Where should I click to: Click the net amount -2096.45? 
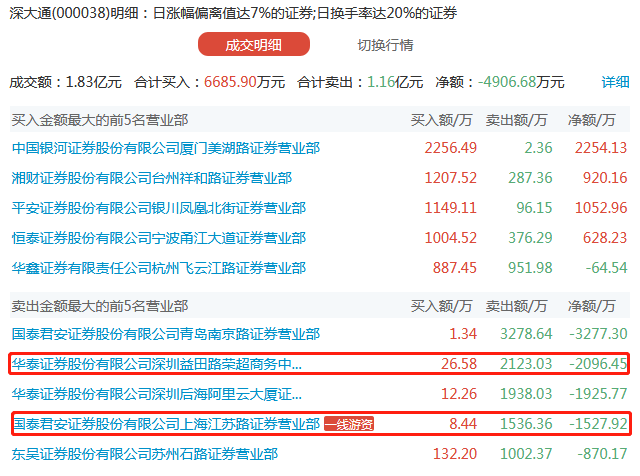598,364
